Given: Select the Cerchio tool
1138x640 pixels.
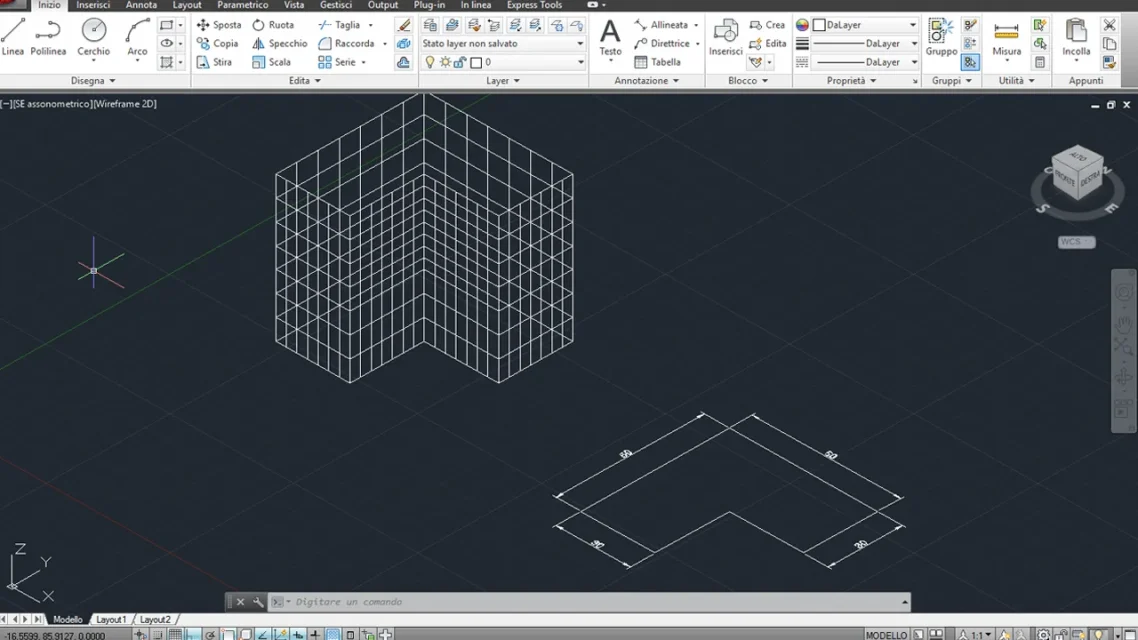Looking at the screenshot, I should pos(94,38).
